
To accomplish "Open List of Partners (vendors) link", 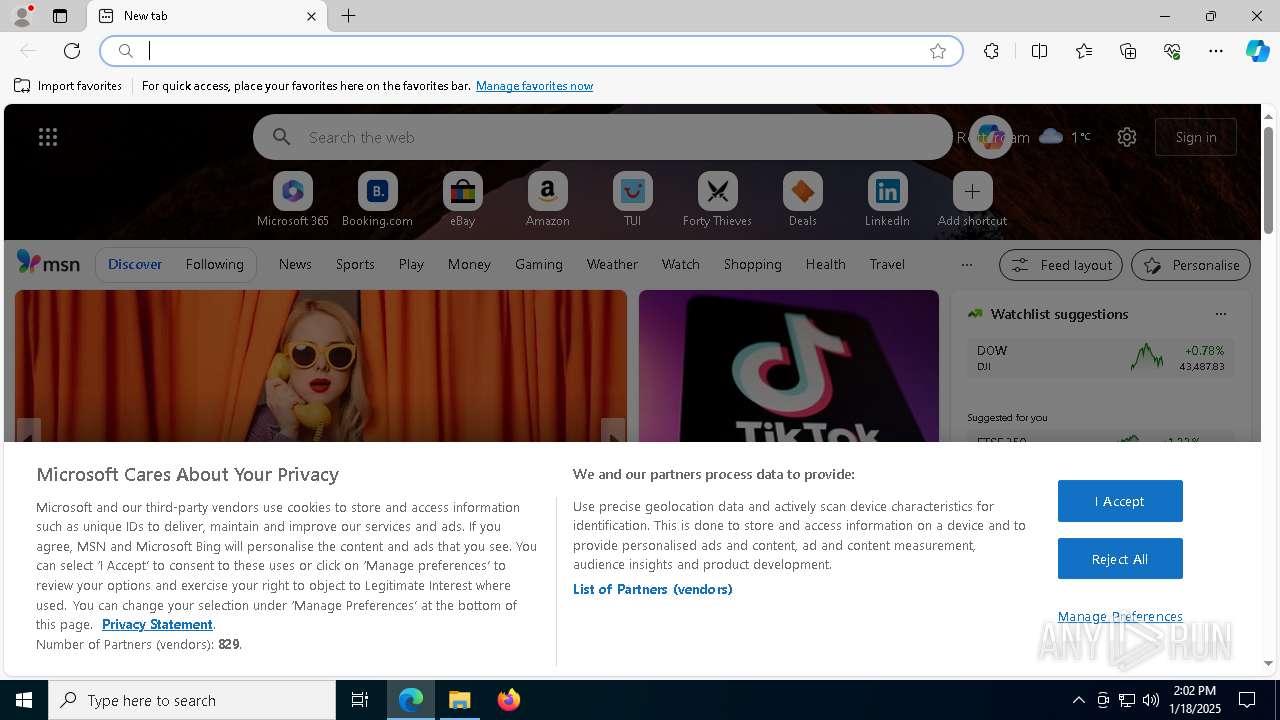I will (652, 589).
